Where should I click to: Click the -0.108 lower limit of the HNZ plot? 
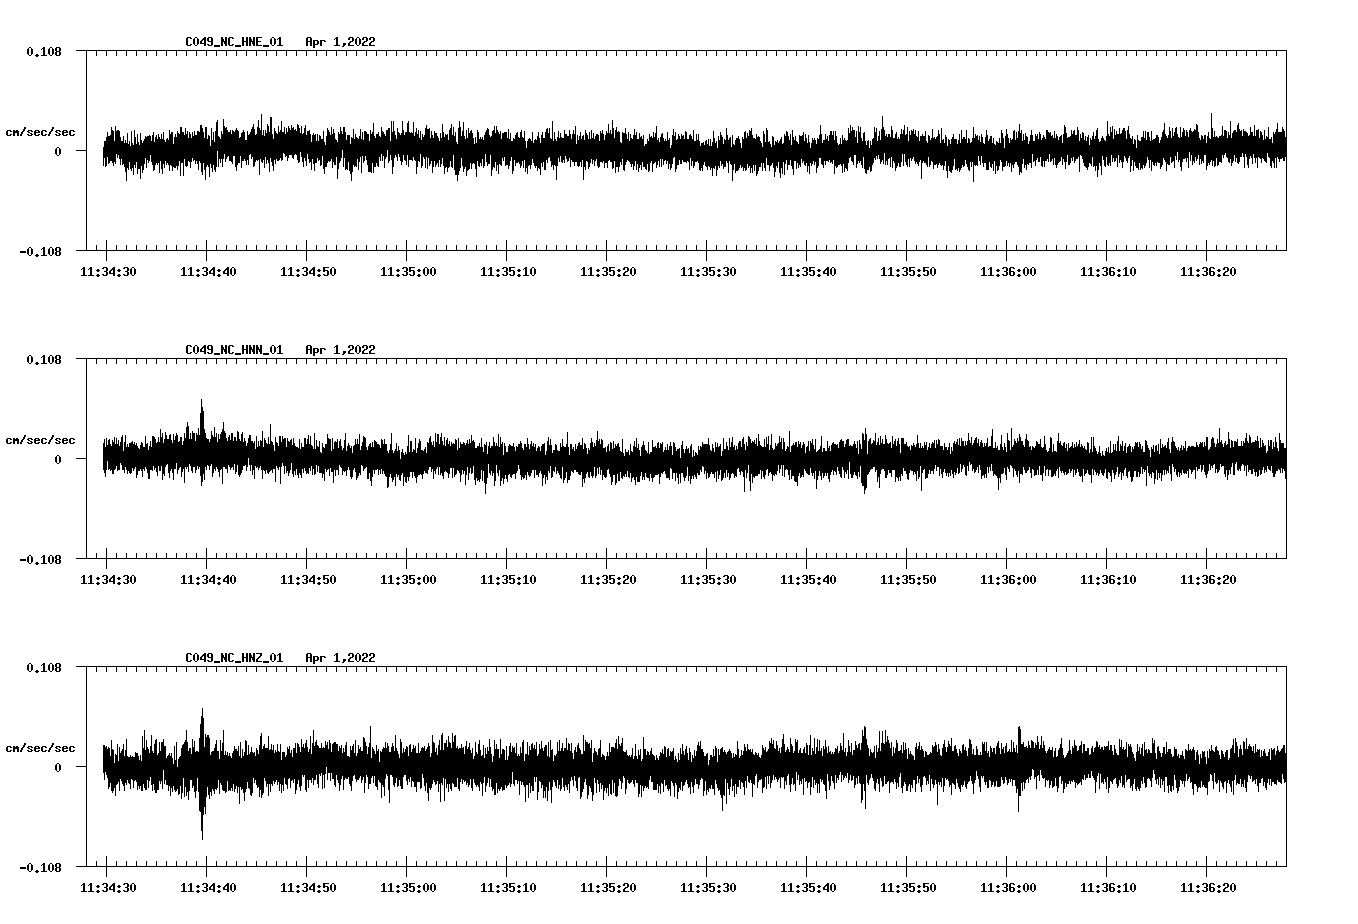pos(40,867)
